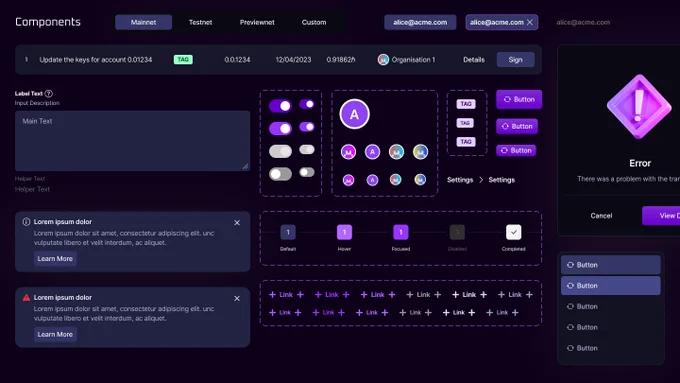The height and width of the screenshot is (383, 680).
Task: Click the amount 0.91862ℏ
Action: (341, 59)
